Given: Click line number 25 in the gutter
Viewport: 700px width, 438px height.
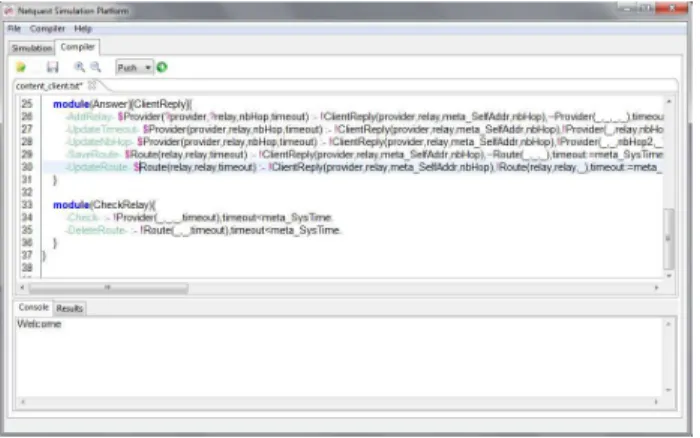Looking at the screenshot, I should pyautogui.click(x=27, y=104).
